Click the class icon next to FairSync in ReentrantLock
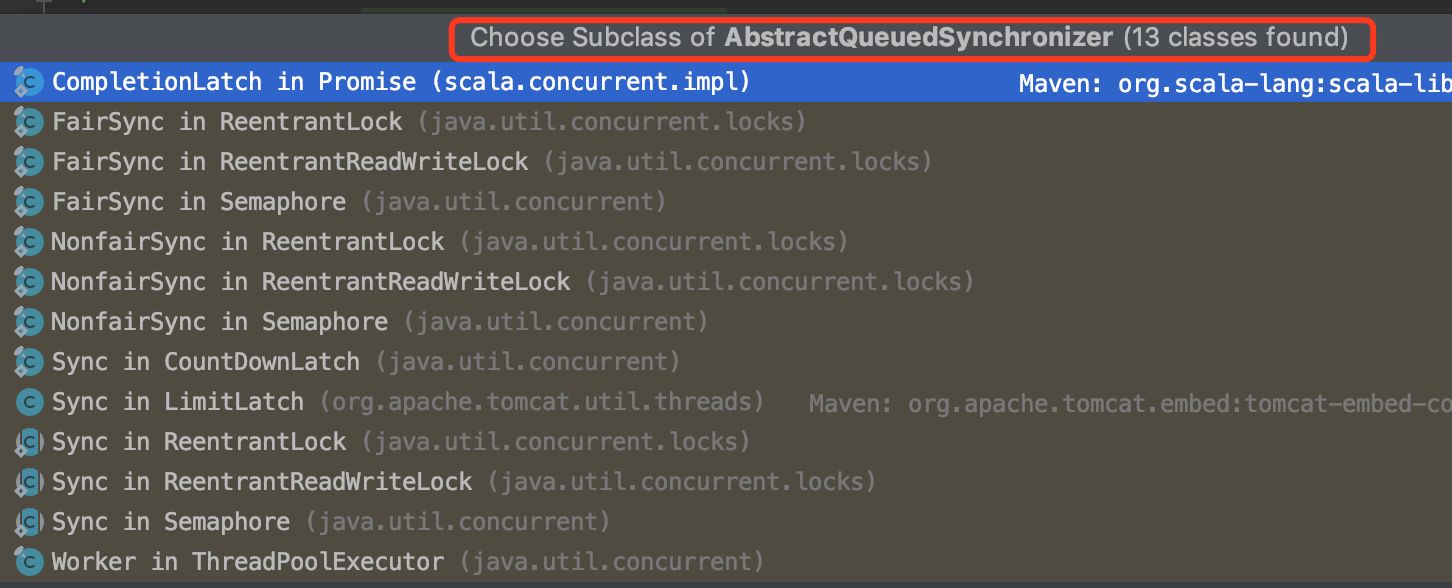This screenshot has width=1452, height=588. tap(27, 121)
